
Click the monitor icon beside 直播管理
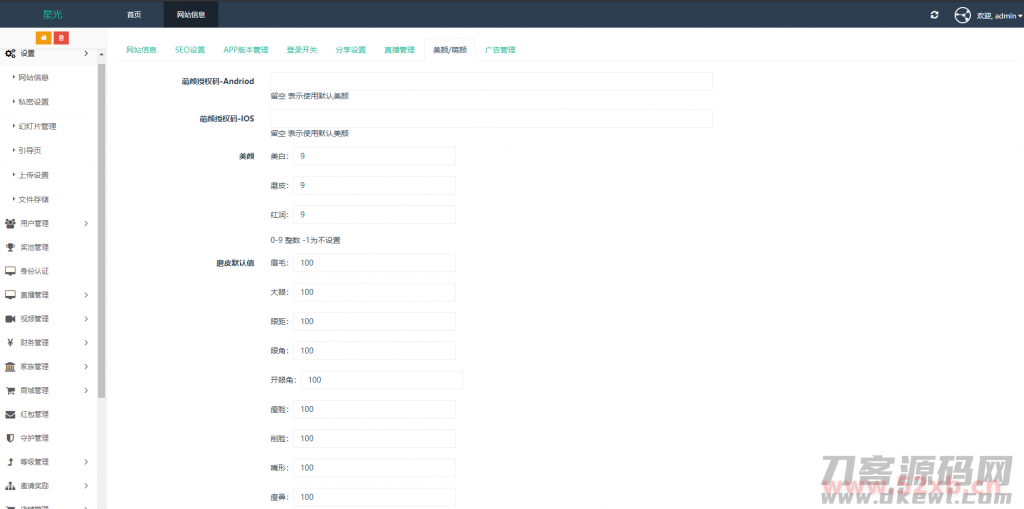10,295
